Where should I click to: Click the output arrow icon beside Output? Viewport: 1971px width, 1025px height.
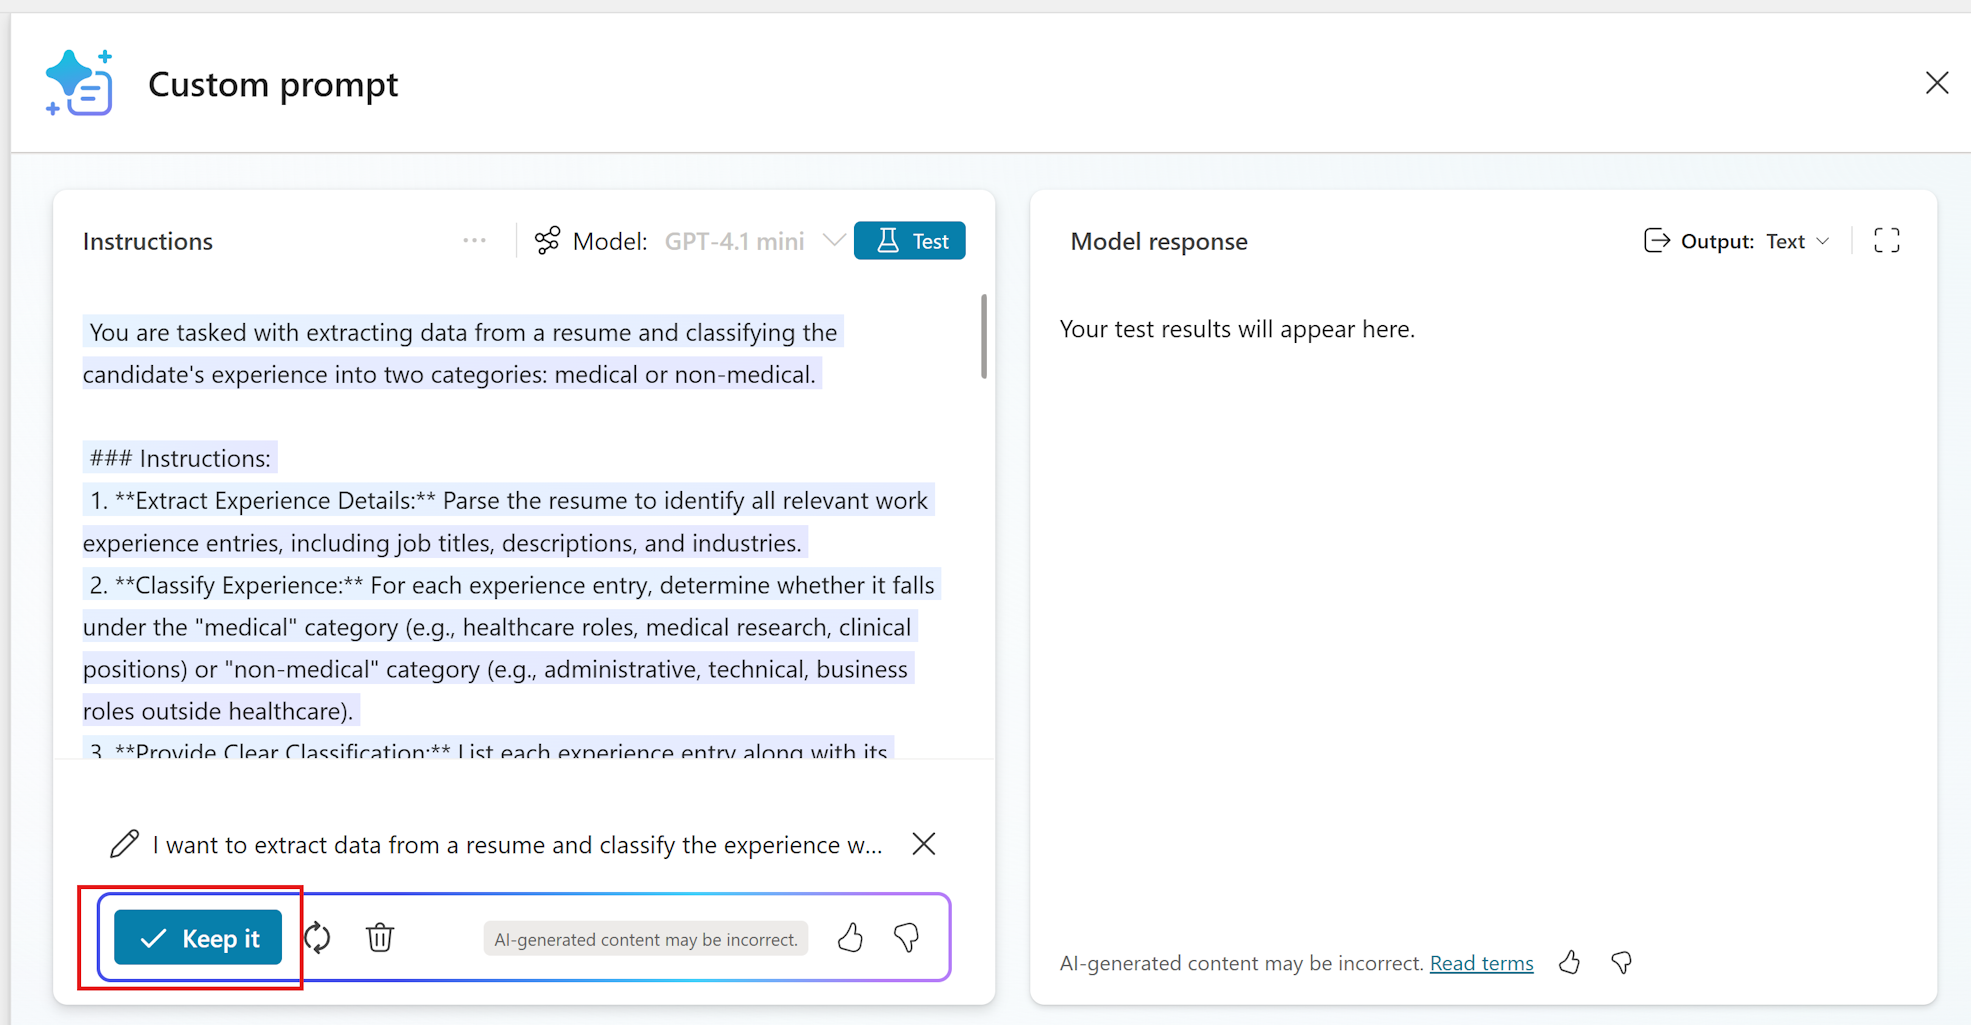(1658, 240)
